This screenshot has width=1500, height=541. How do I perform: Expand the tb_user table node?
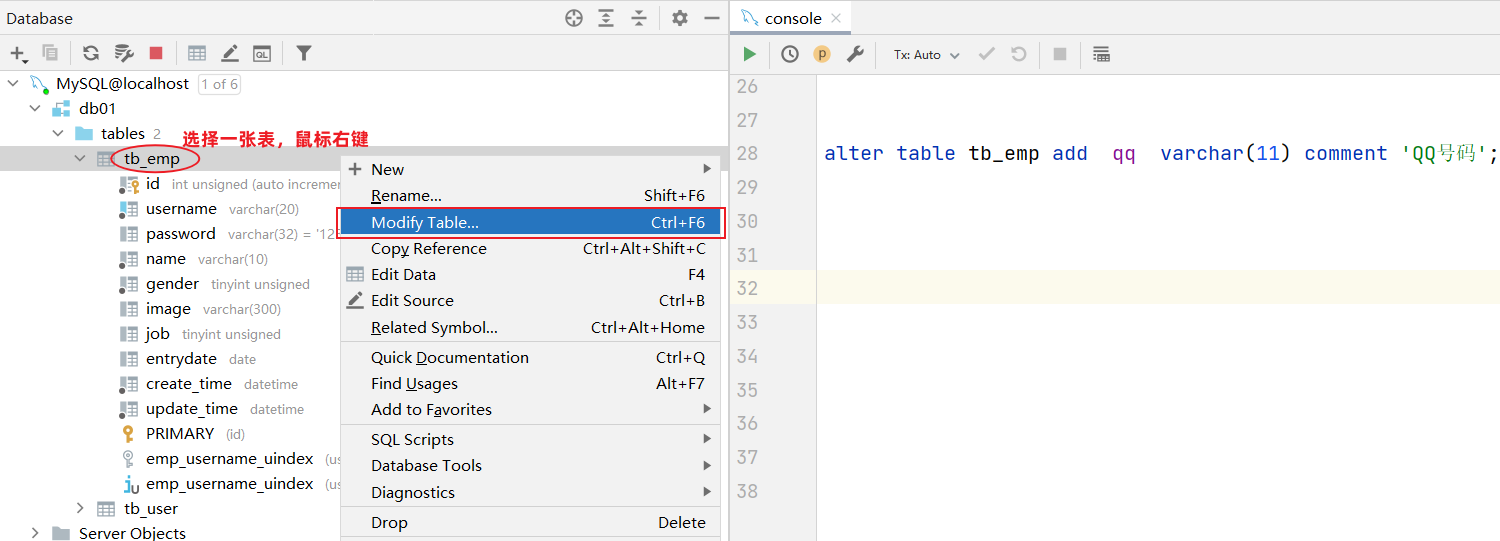click(81, 509)
